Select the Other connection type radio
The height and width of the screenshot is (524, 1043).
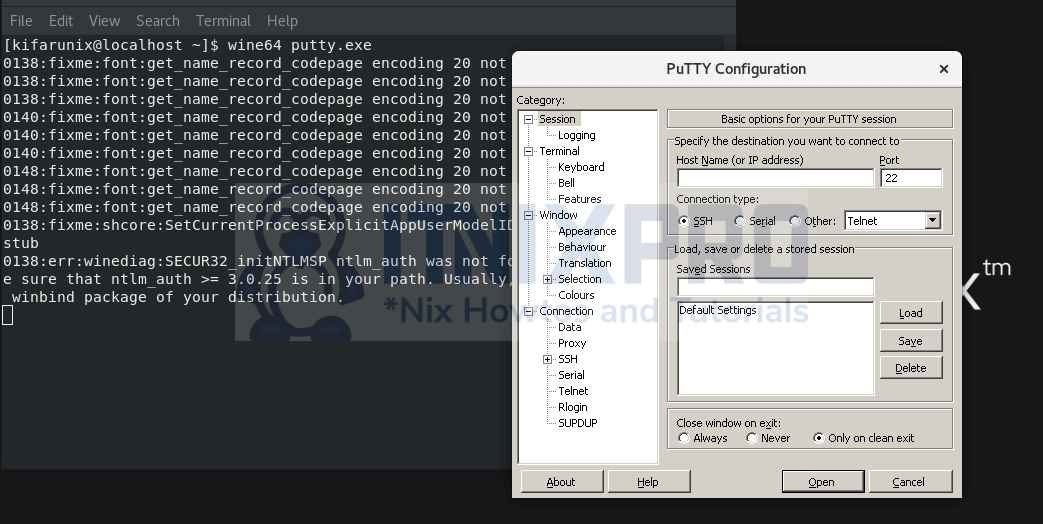tap(794, 221)
